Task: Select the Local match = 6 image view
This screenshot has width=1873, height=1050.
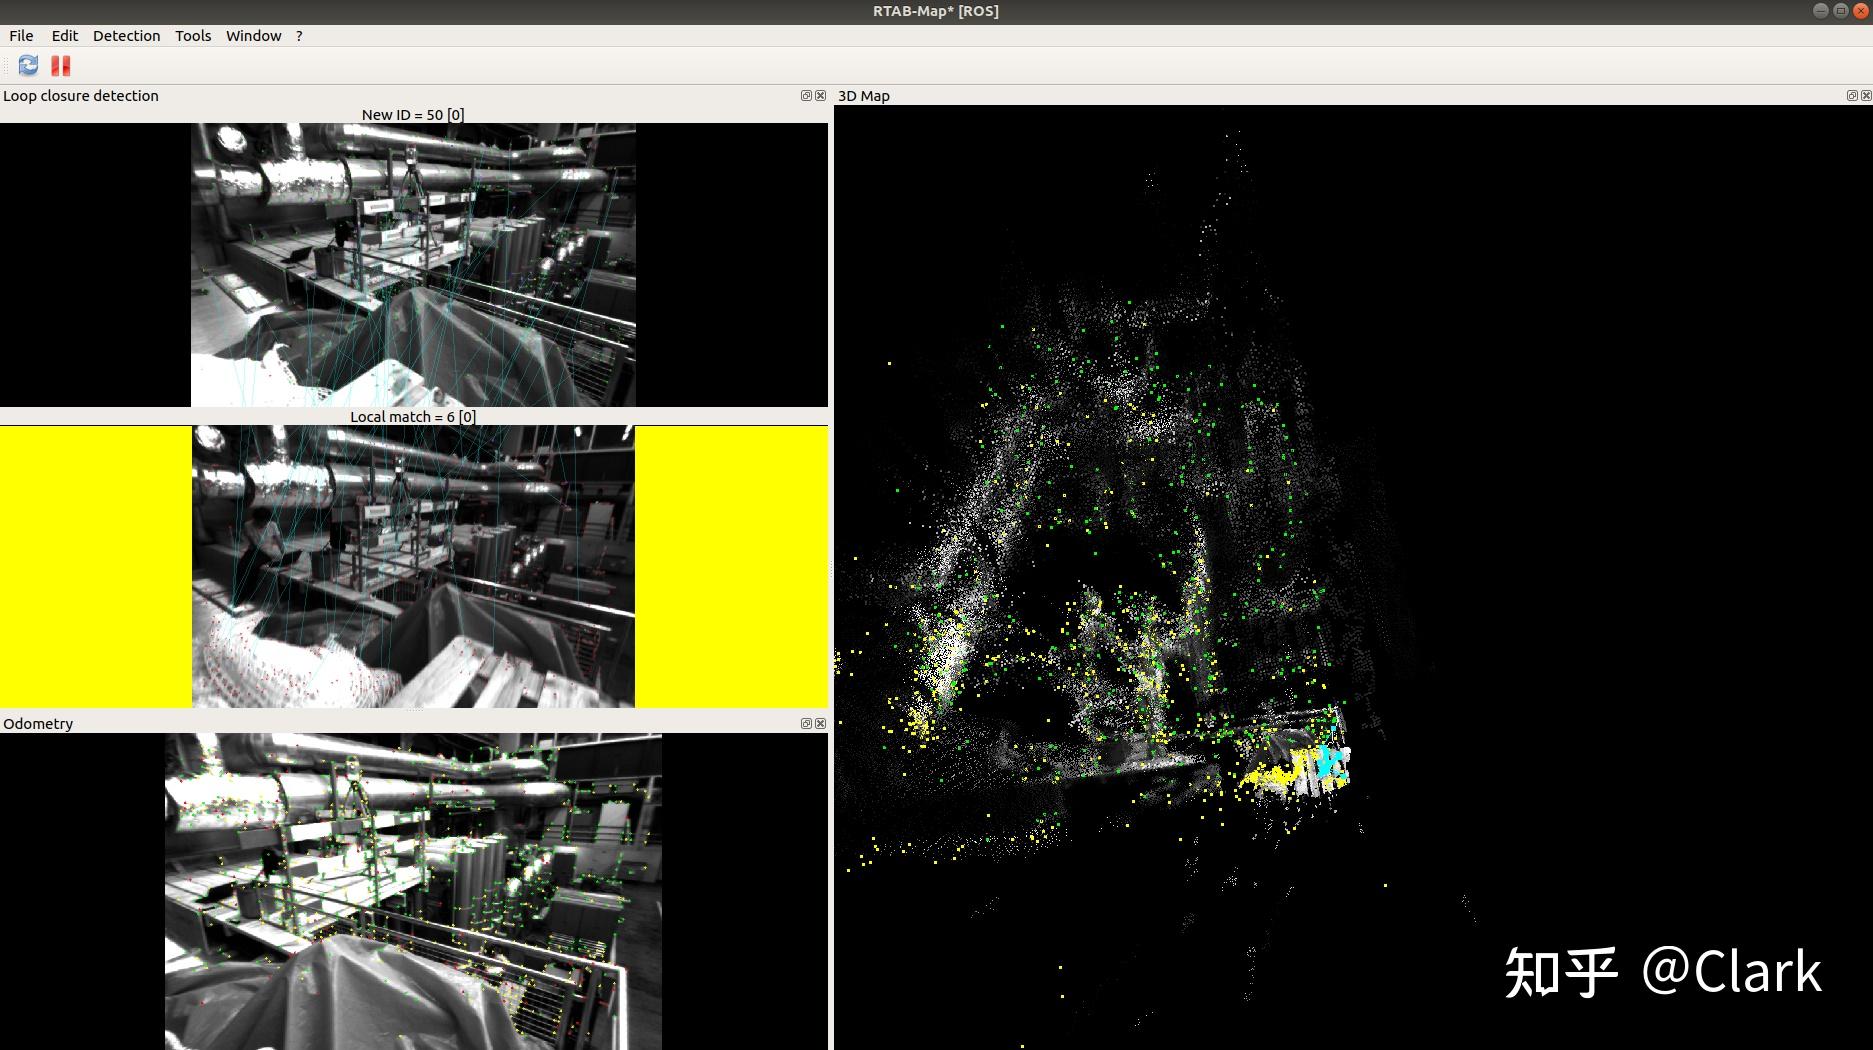Action: (413, 567)
